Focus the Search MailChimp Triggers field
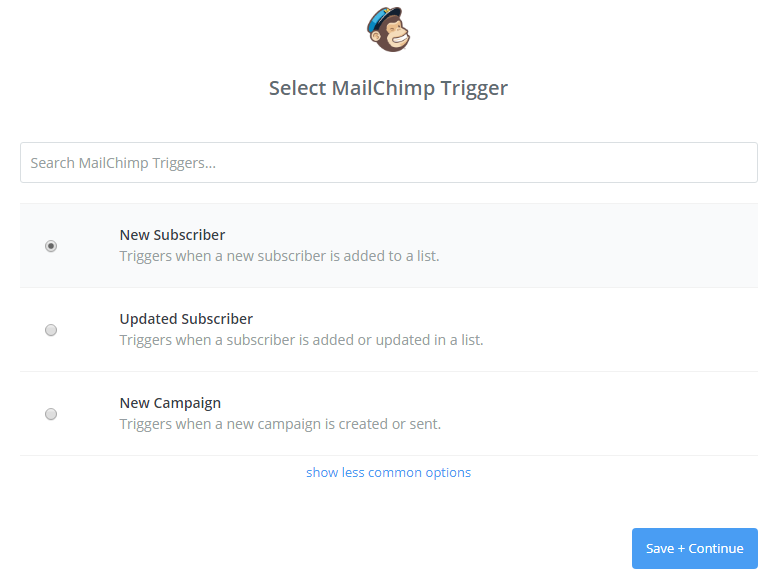 (x=388, y=162)
